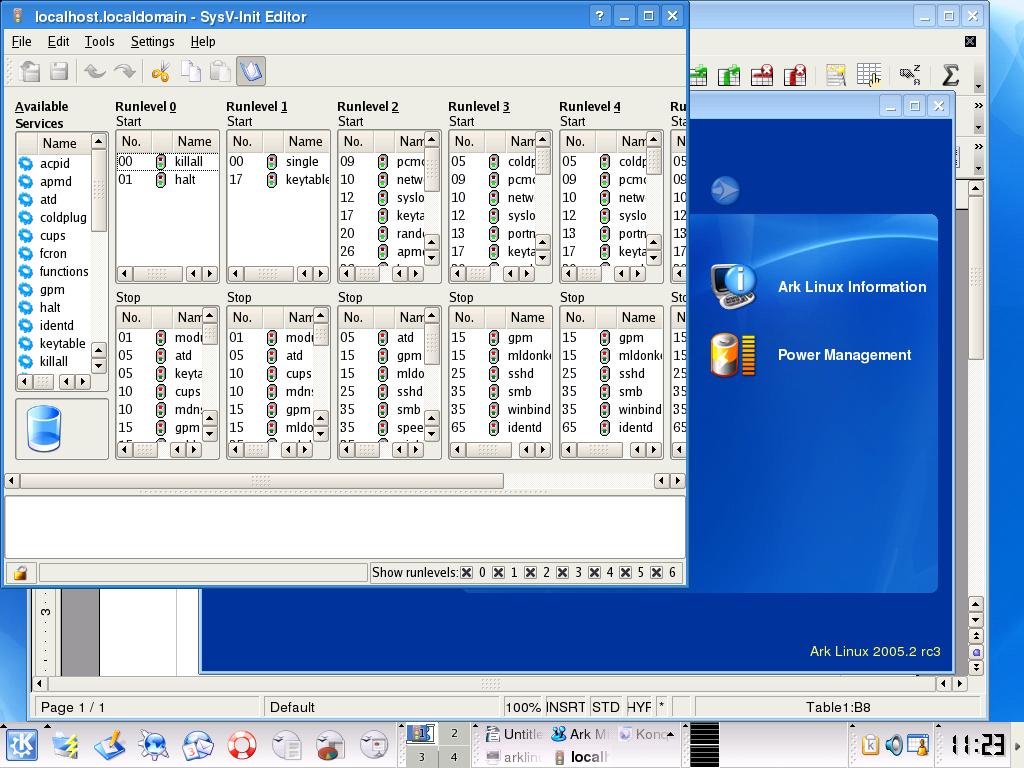Viewport: 1024px width, 768px height.
Task: Click the lock icon in the status bar
Action: (x=20, y=573)
